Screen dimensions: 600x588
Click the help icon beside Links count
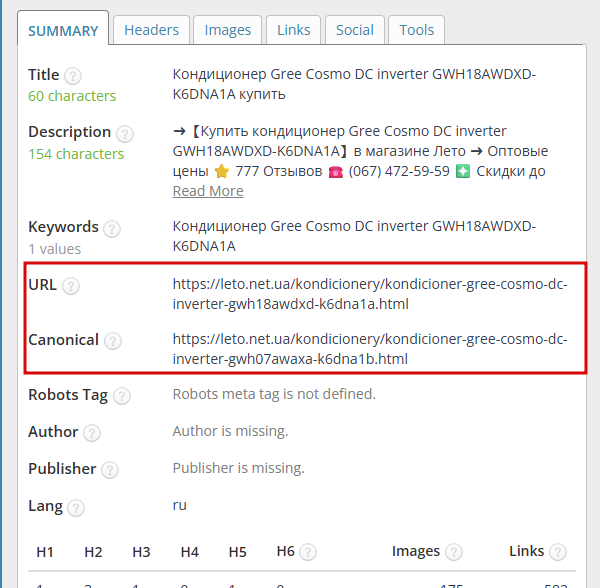pos(558,552)
